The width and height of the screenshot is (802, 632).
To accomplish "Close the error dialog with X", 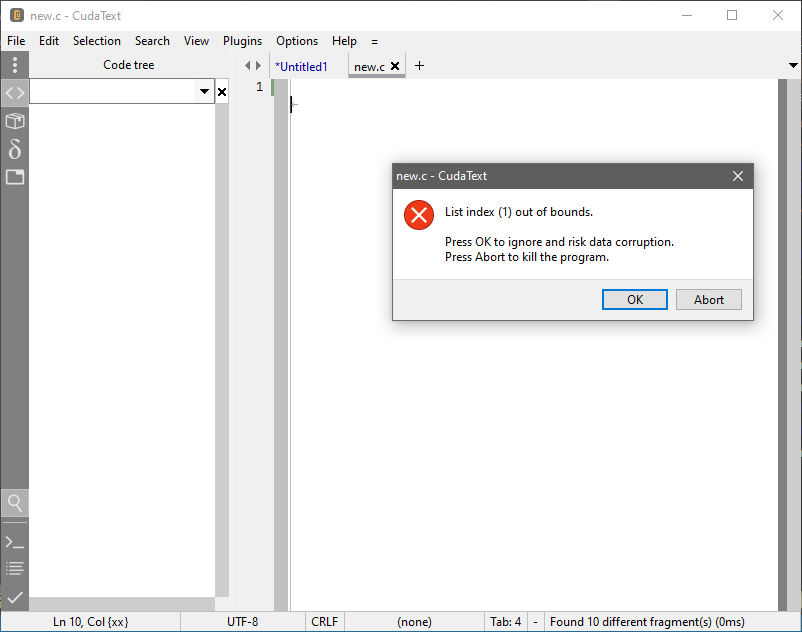I will [738, 176].
